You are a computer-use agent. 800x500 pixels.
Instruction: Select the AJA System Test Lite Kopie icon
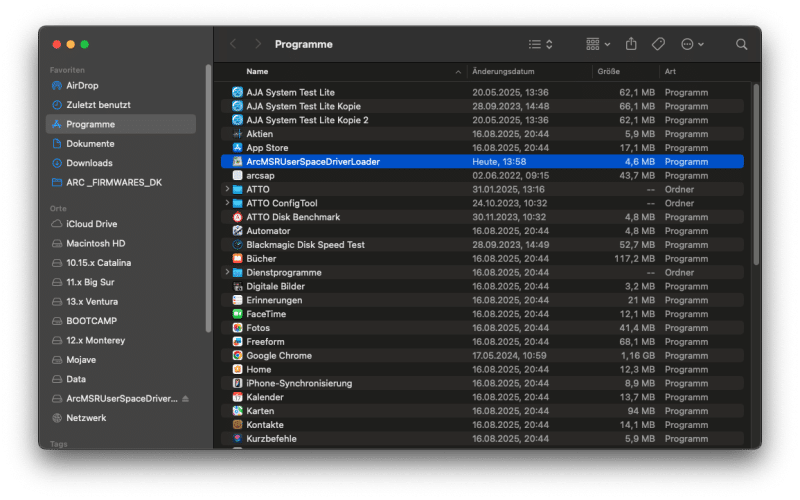[x=237, y=106]
